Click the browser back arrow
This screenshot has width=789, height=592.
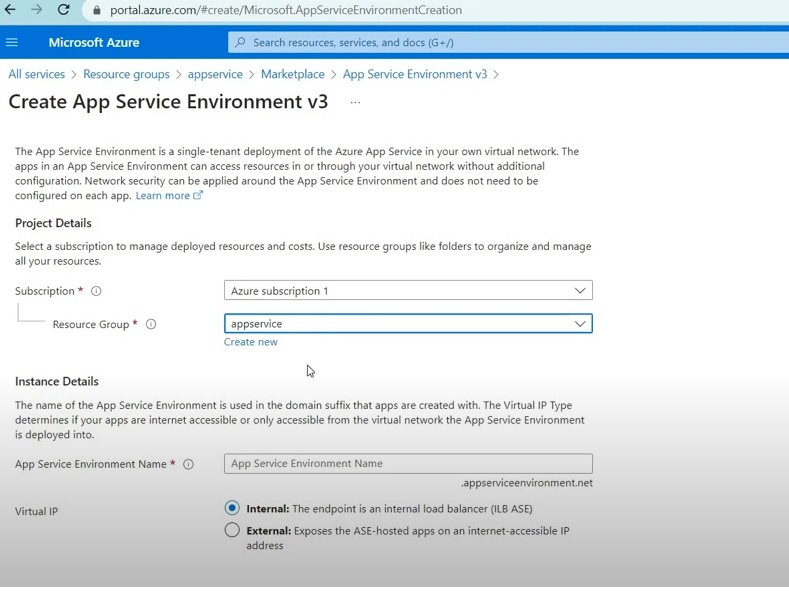tap(10, 9)
